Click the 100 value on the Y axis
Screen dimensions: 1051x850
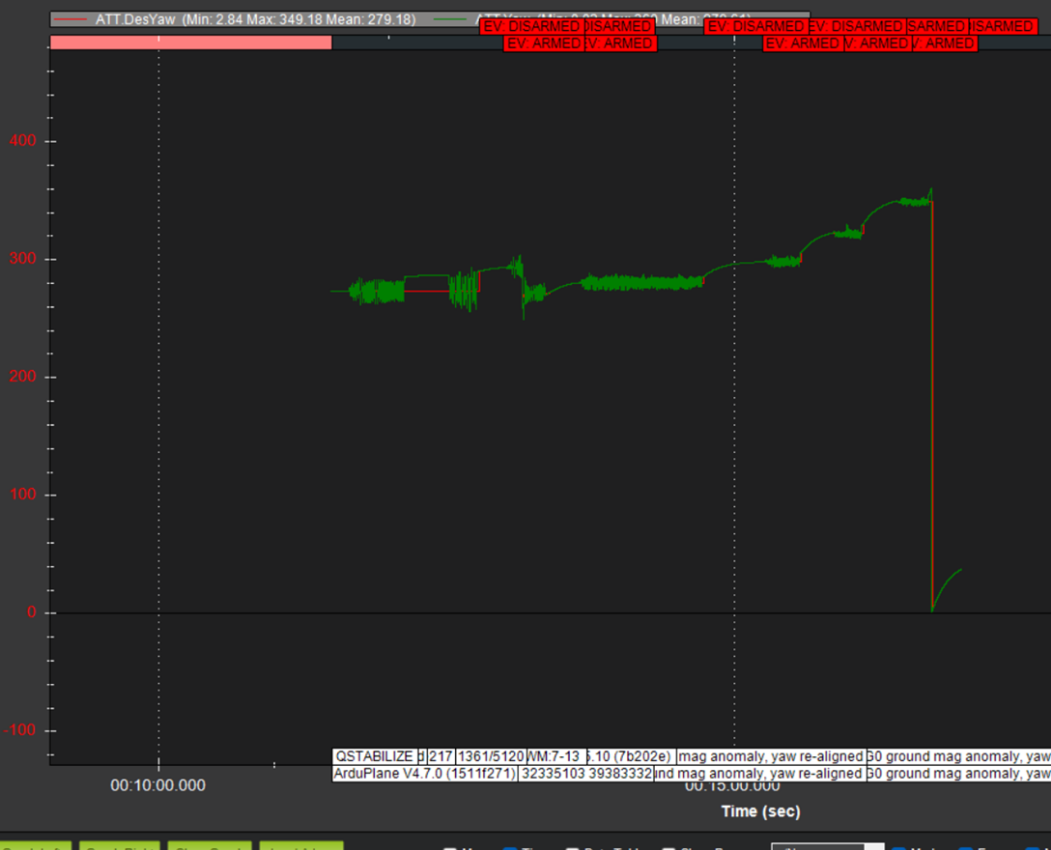23,495
